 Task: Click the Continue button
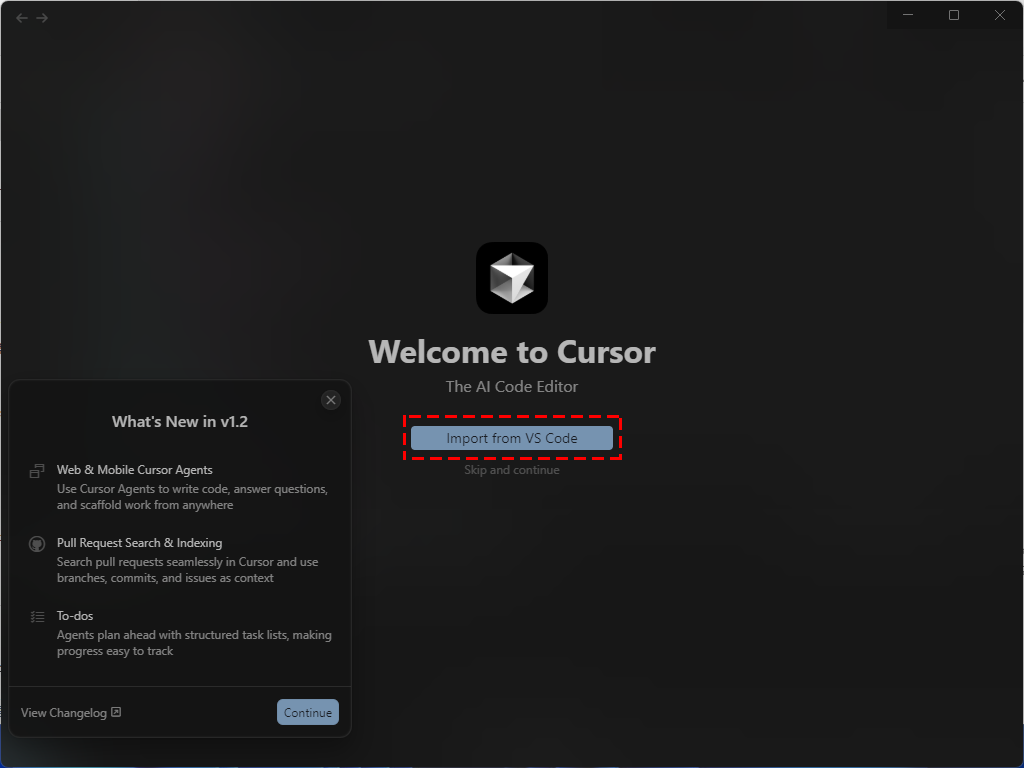click(308, 712)
